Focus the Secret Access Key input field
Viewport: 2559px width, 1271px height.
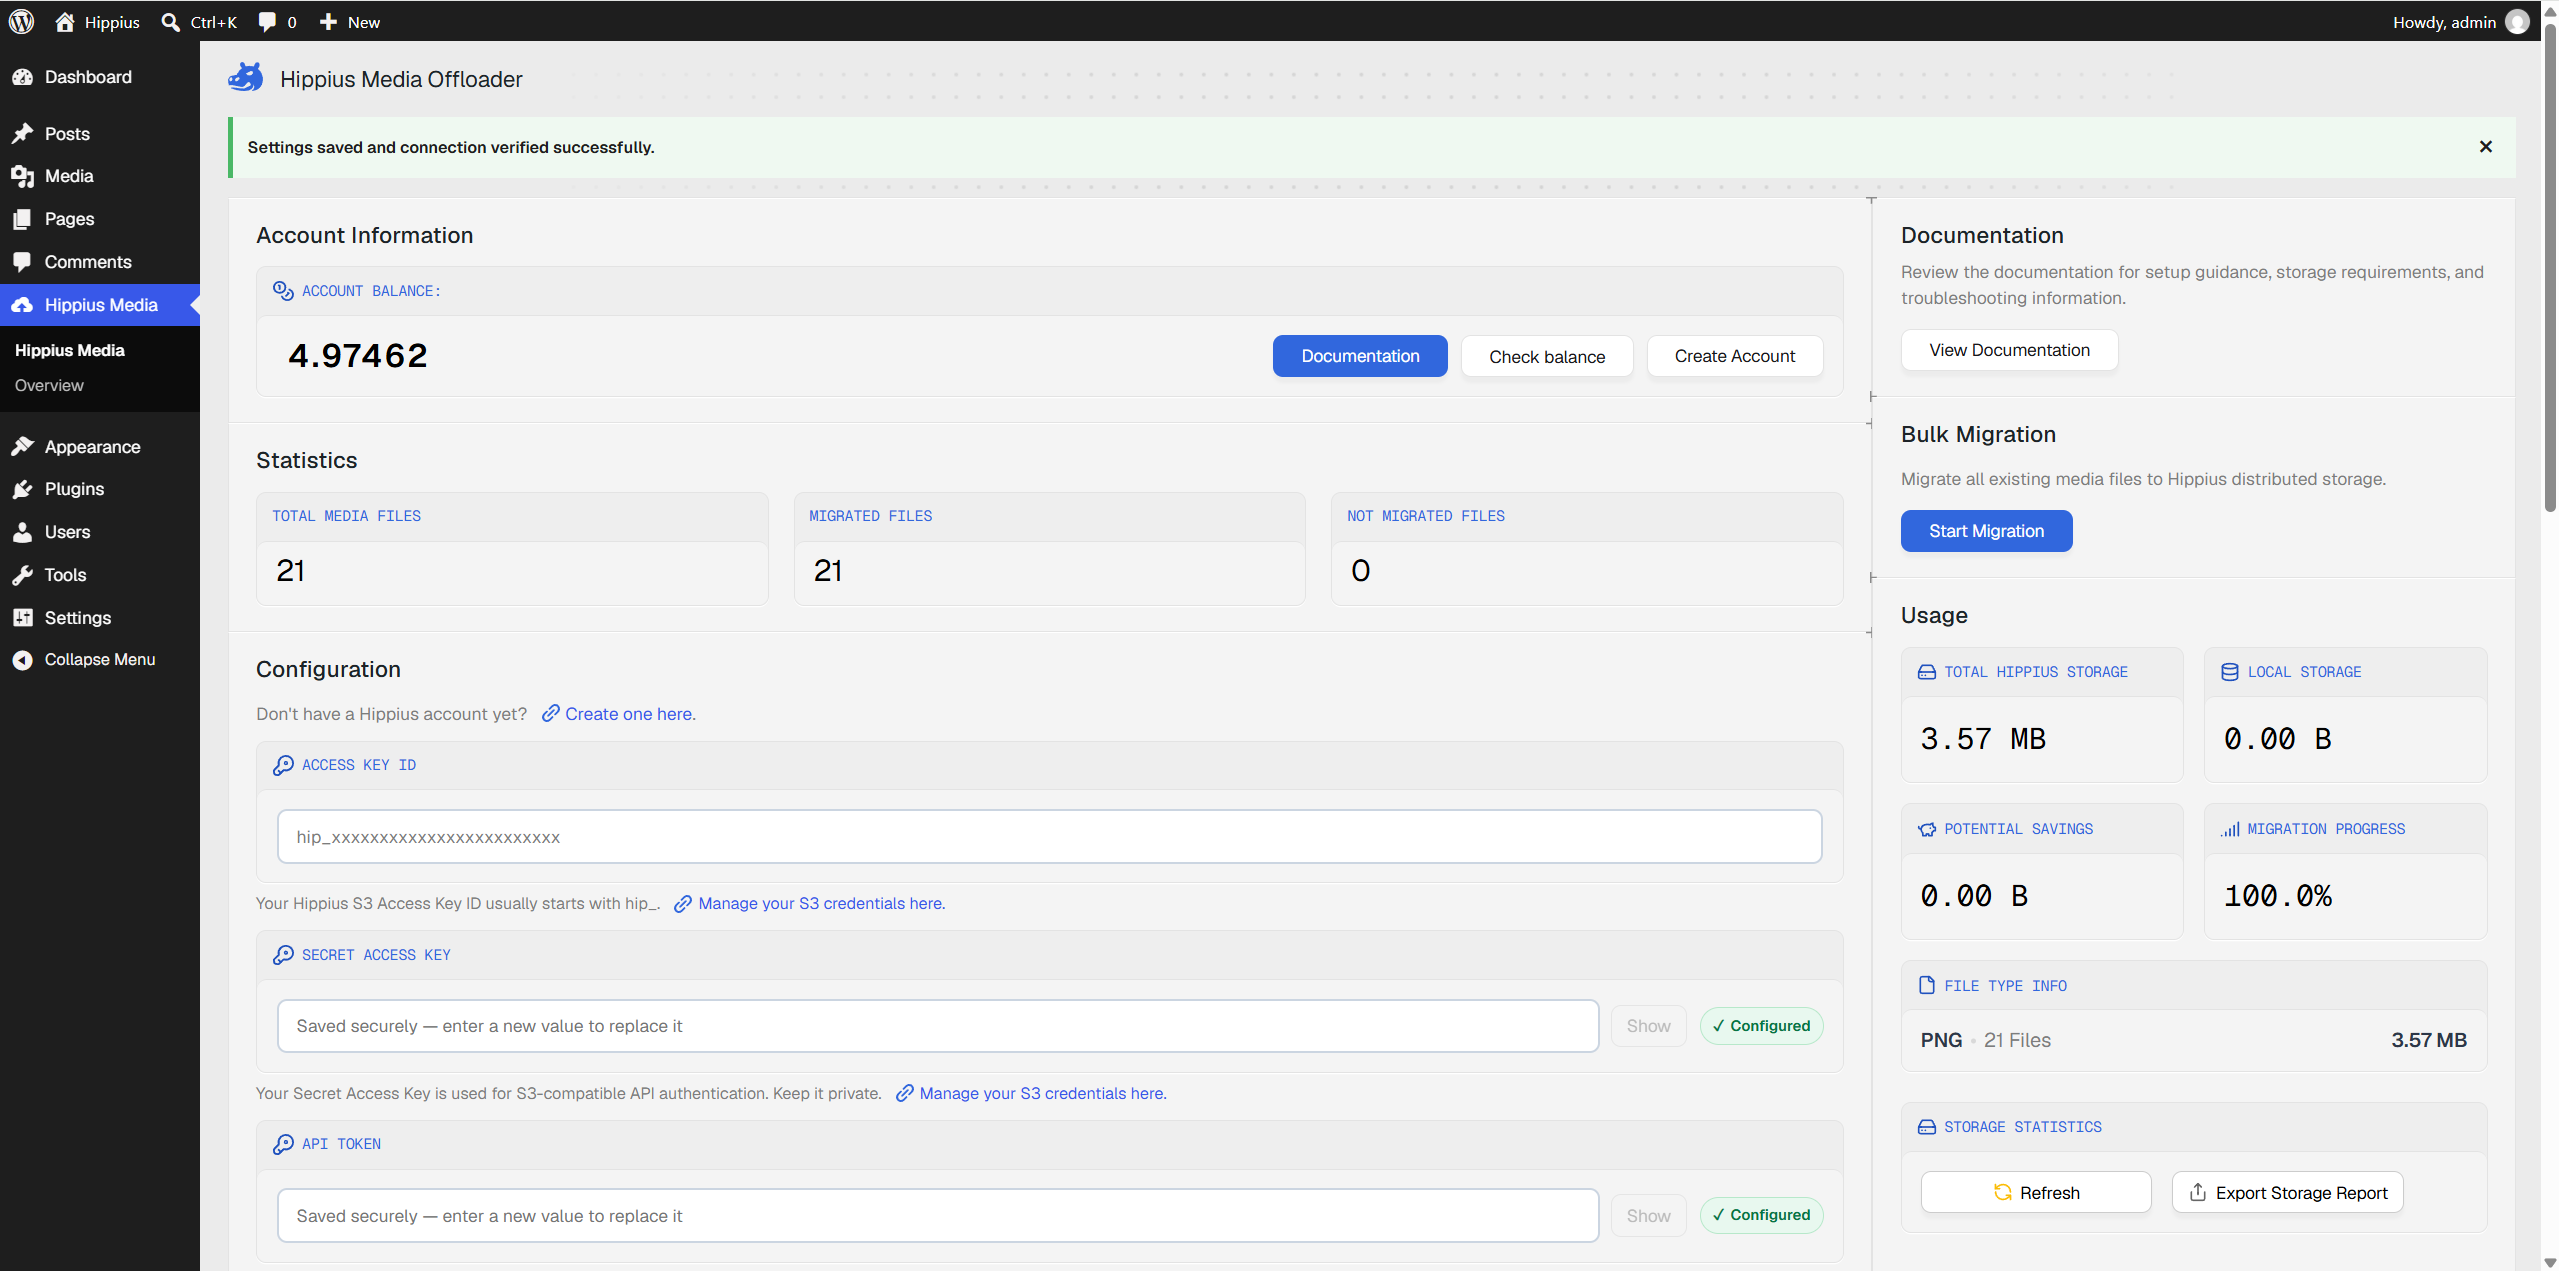[x=938, y=1026]
